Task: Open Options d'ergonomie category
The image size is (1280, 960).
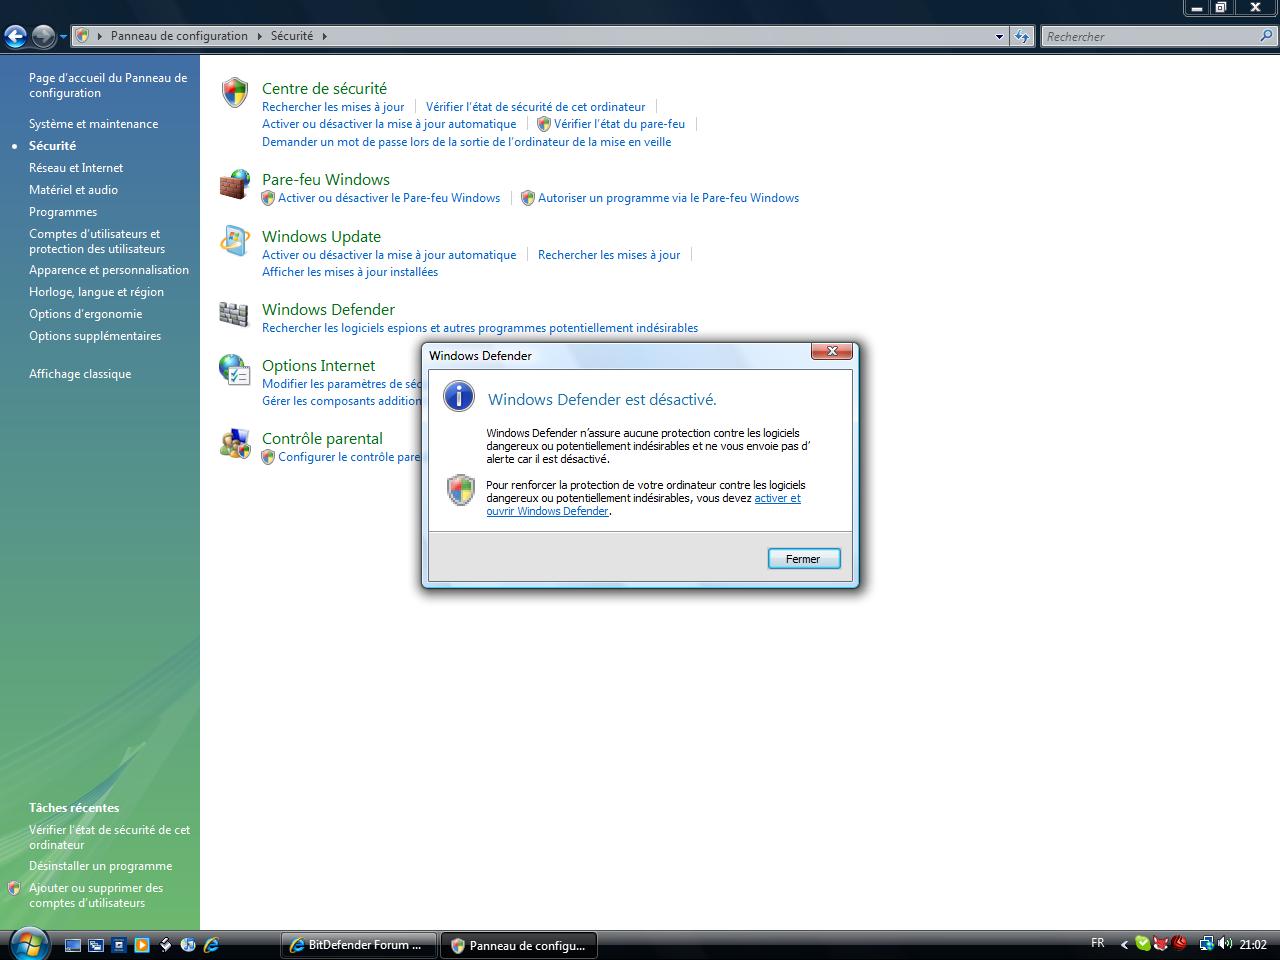Action: pyautogui.click(x=85, y=314)
